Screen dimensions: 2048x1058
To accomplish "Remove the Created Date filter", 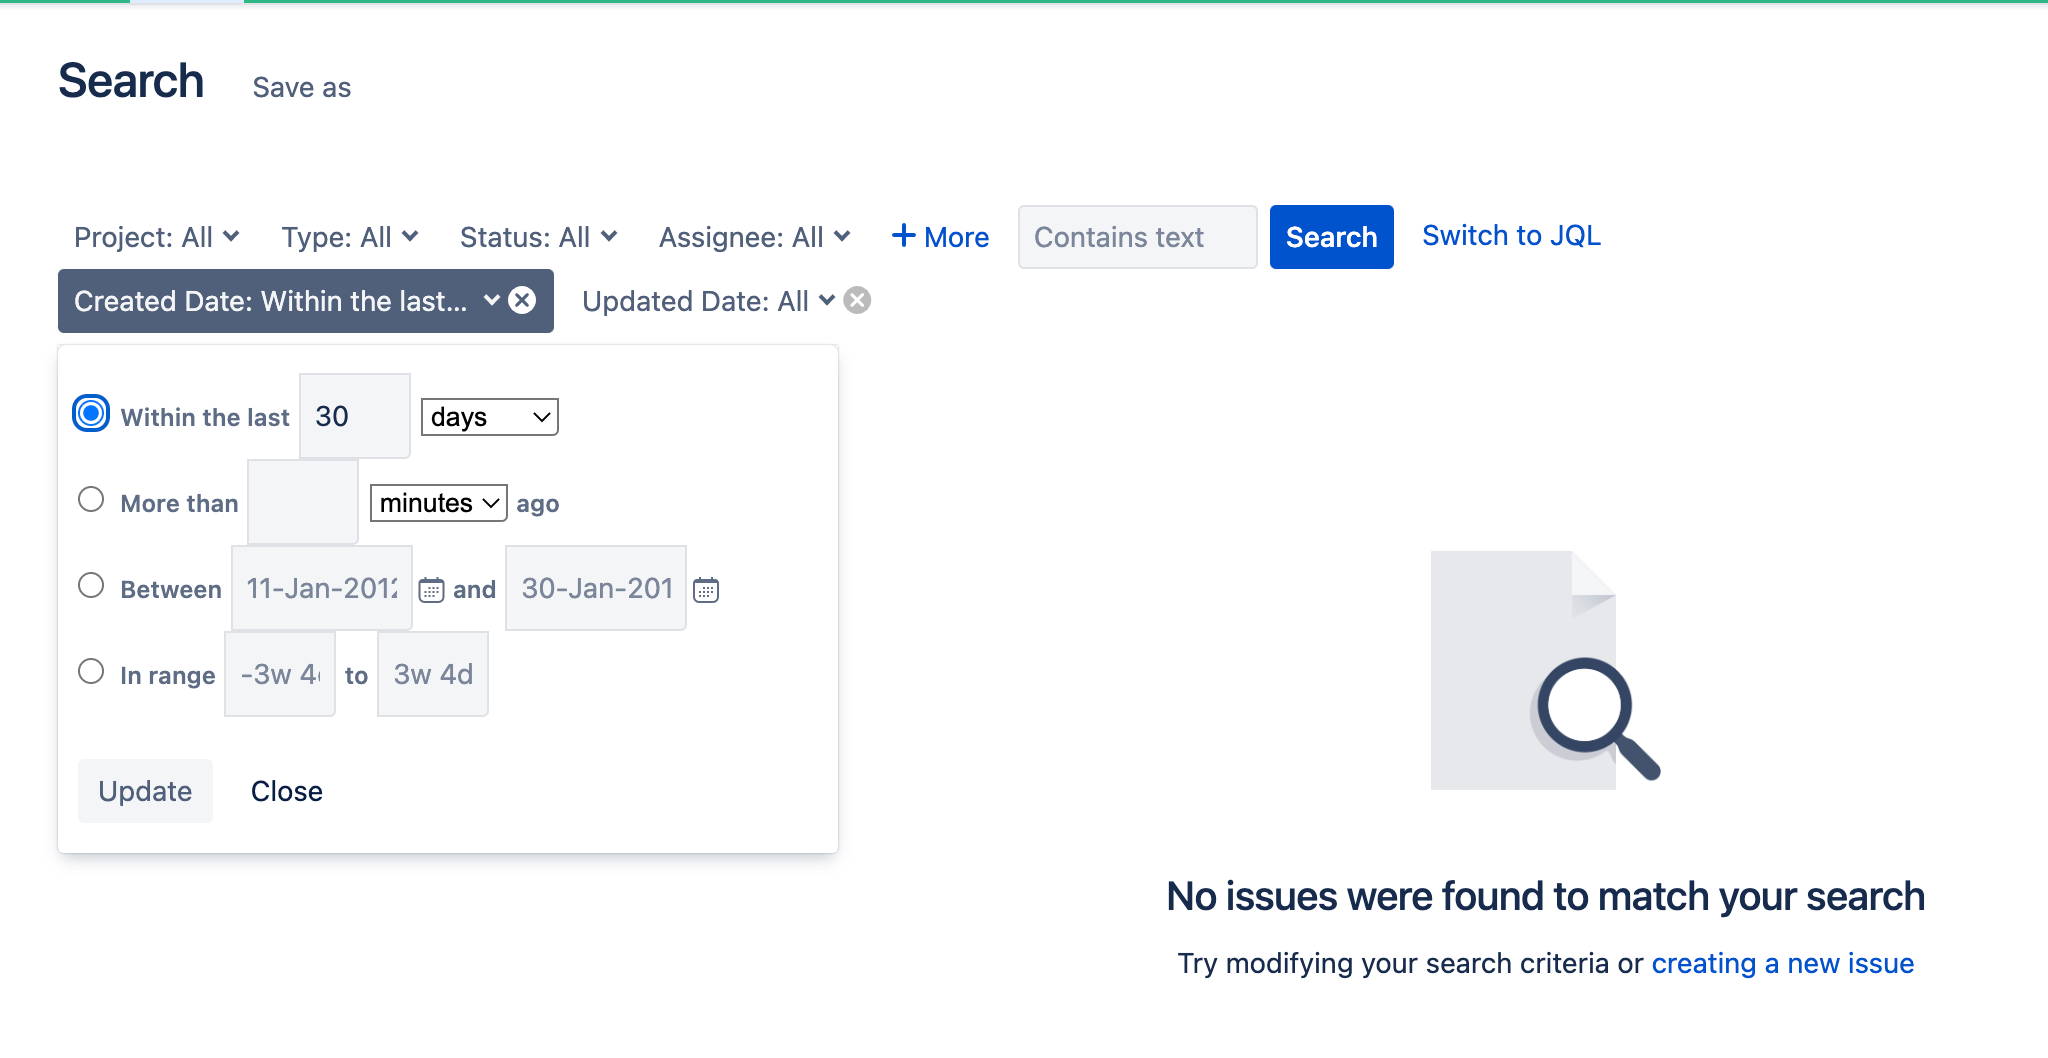I will pos(523,300).
